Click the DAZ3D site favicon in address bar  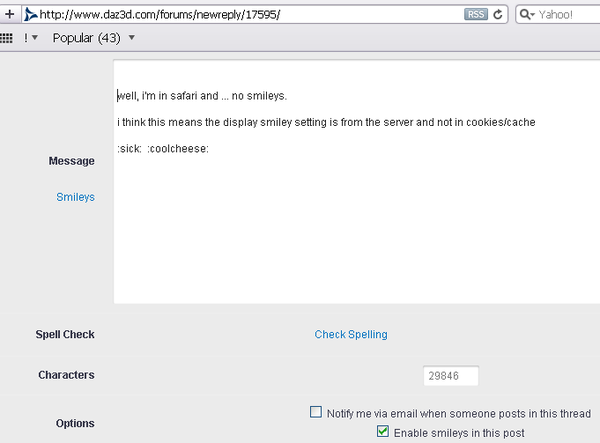(31, 15)
